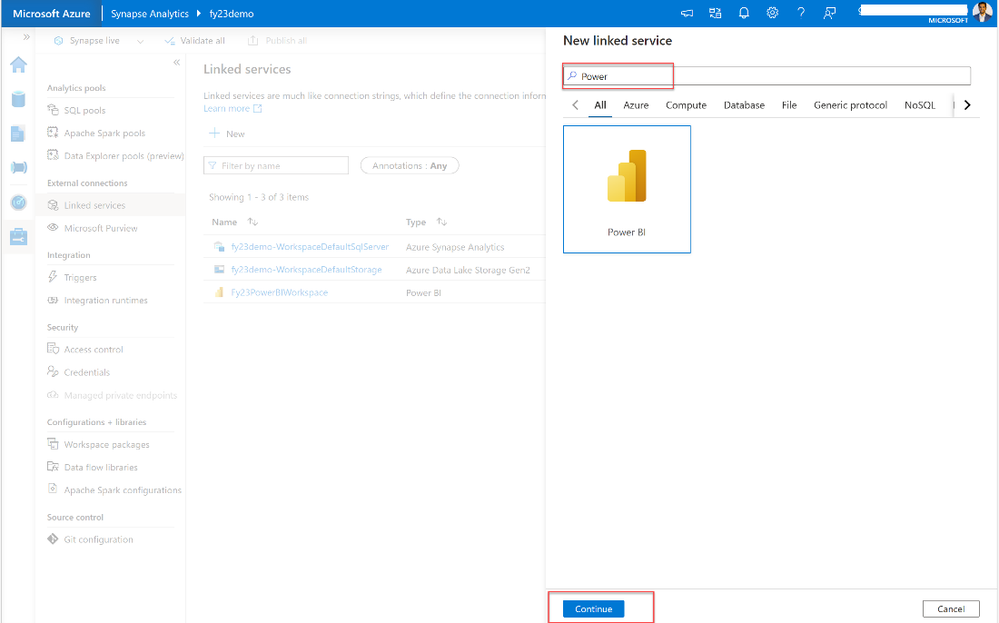This screenshot has height=623, width=999.
Task: Click Validate all in the toolbar
Action: click(195, 41)
